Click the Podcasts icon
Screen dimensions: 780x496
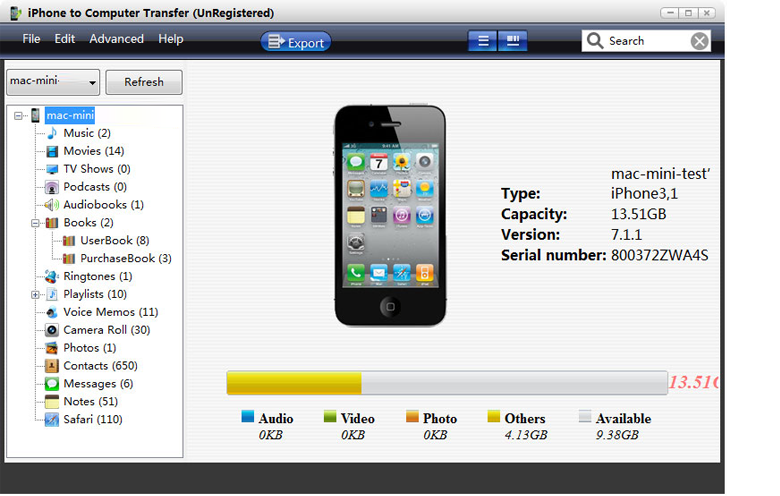pos(52,187)
